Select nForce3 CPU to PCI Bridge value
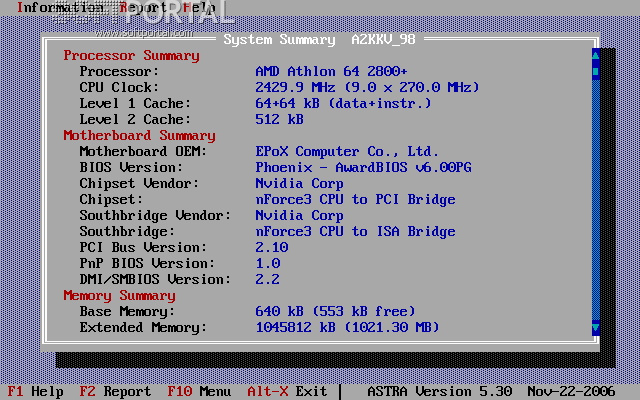 [355, 199]
